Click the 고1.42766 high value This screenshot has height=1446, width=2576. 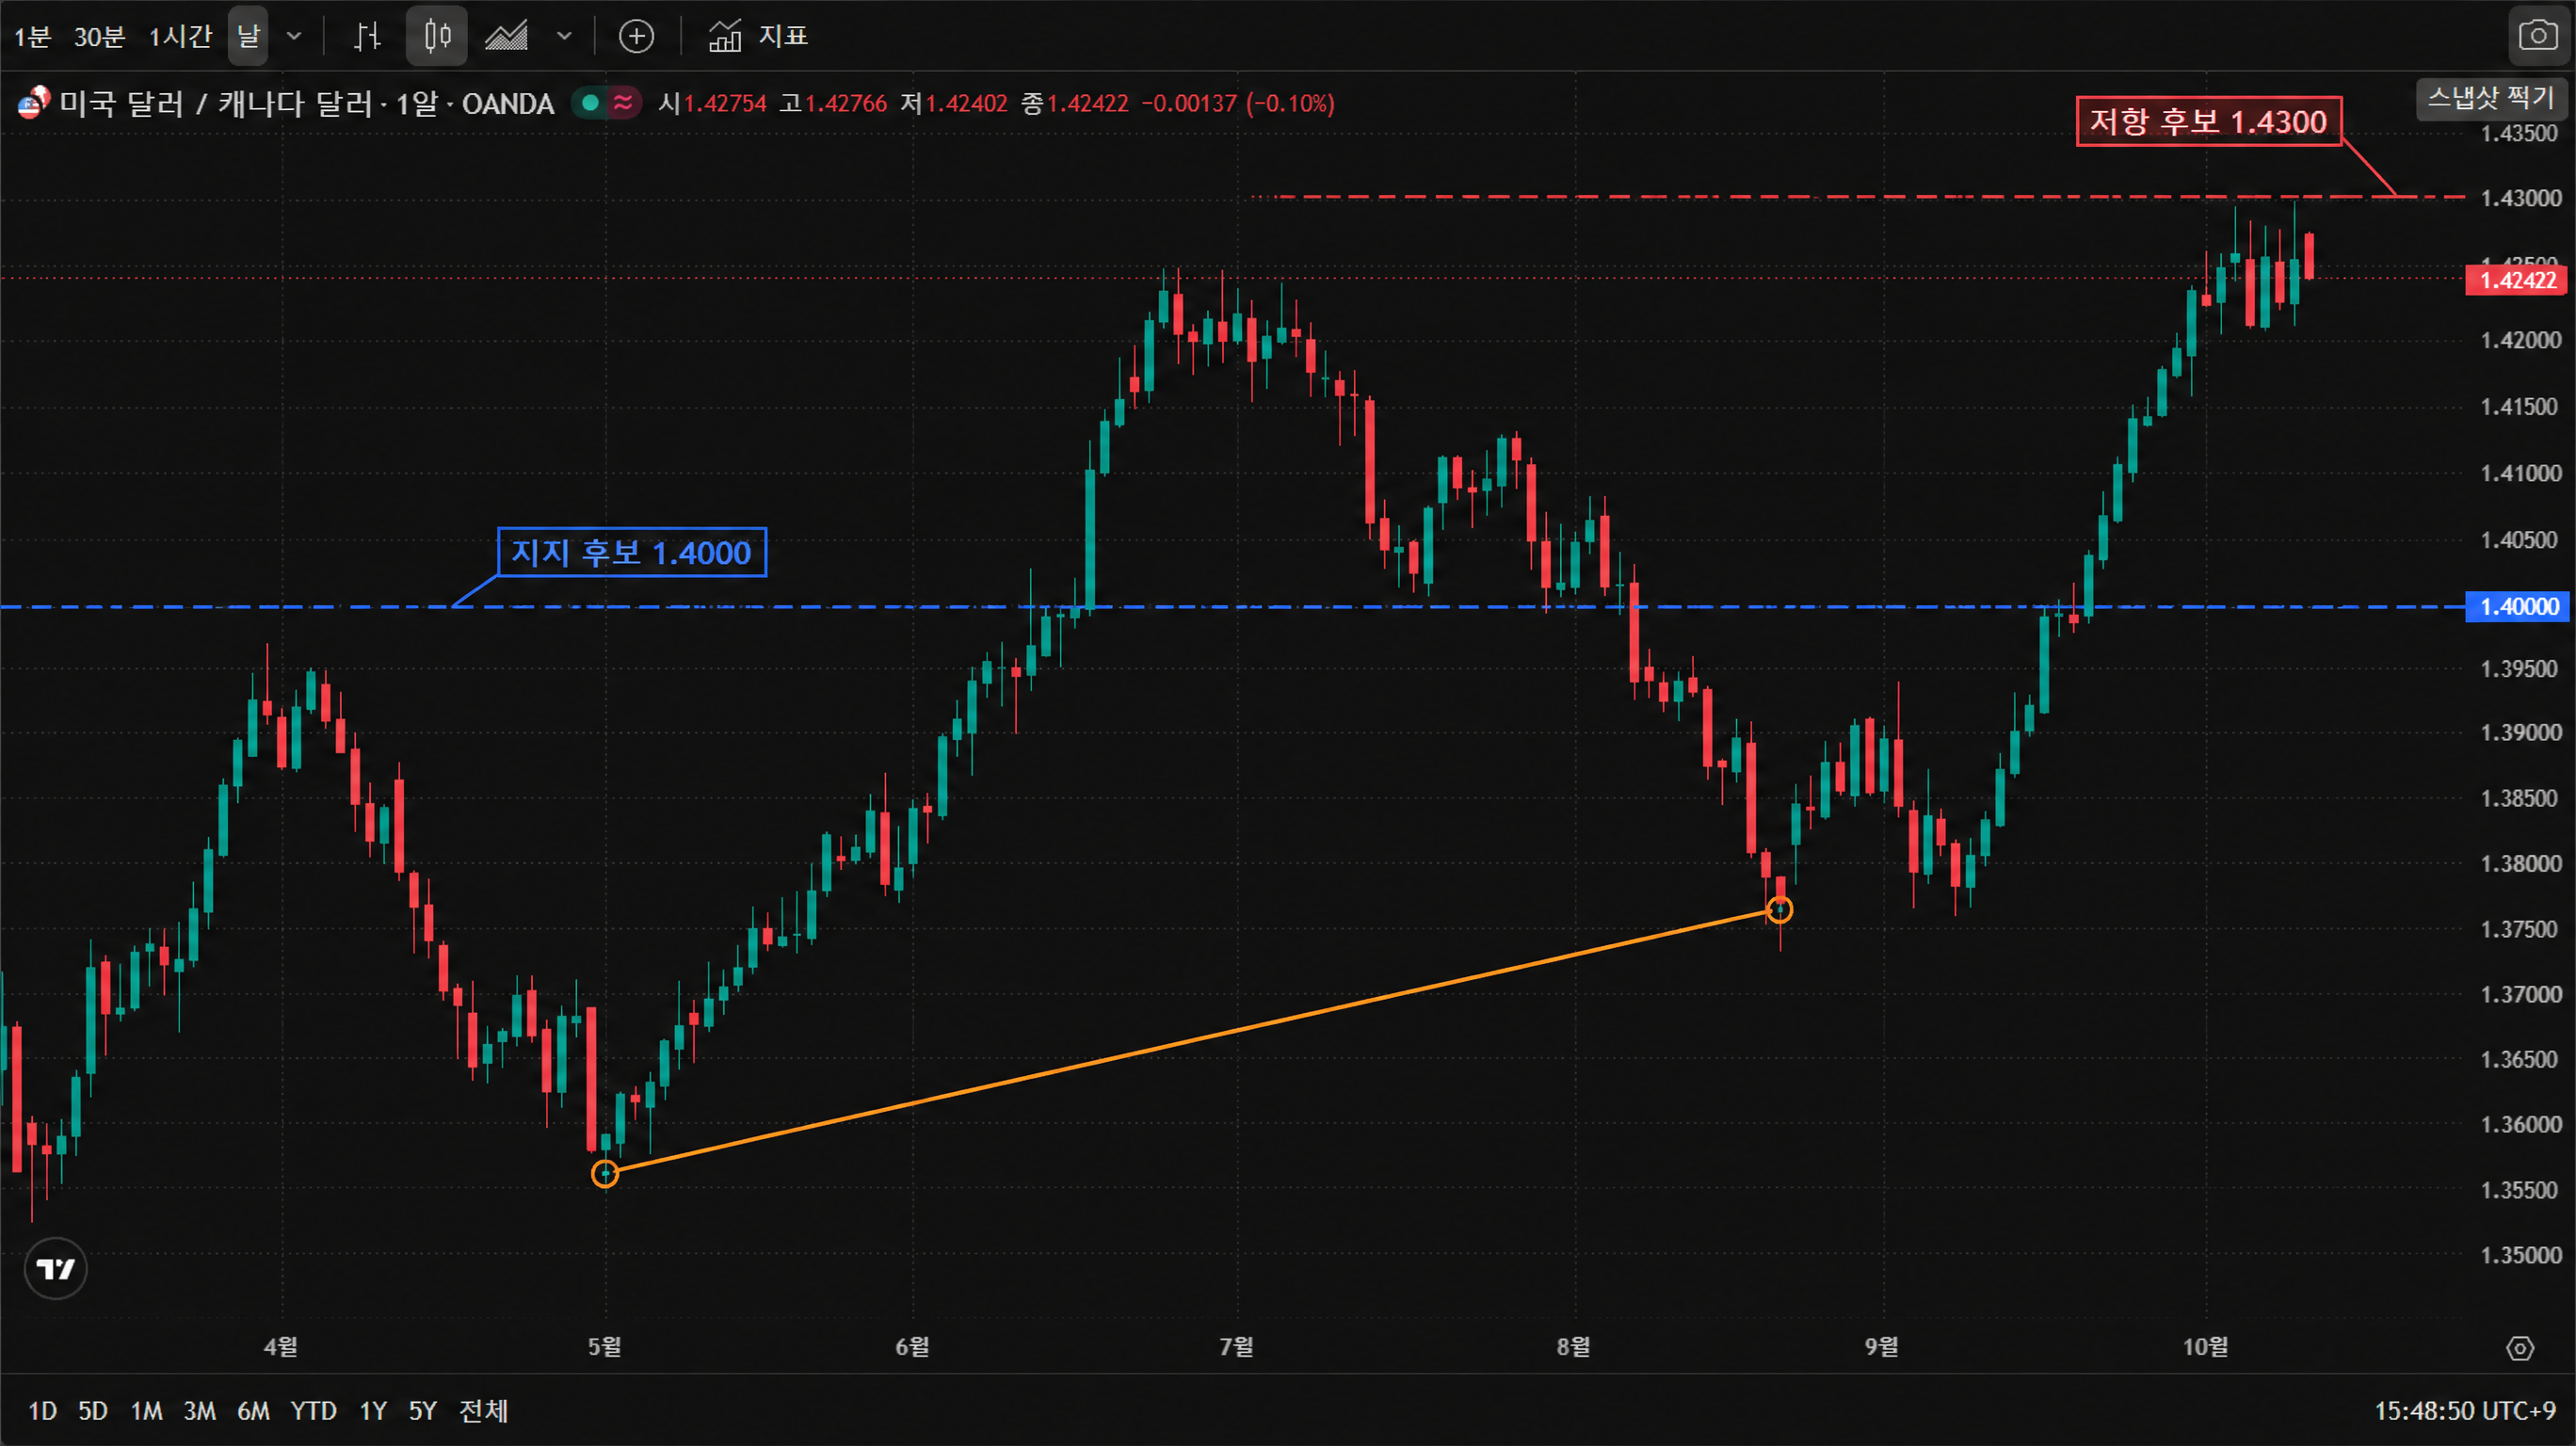pos(833,103)
